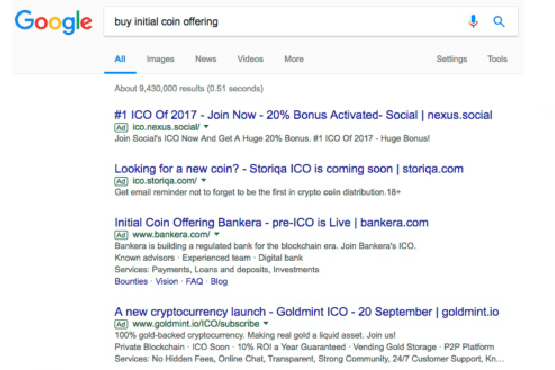555x370 pixels.
Task: Click the blue search magnifier icon
Action: click(x=499, y=22)
